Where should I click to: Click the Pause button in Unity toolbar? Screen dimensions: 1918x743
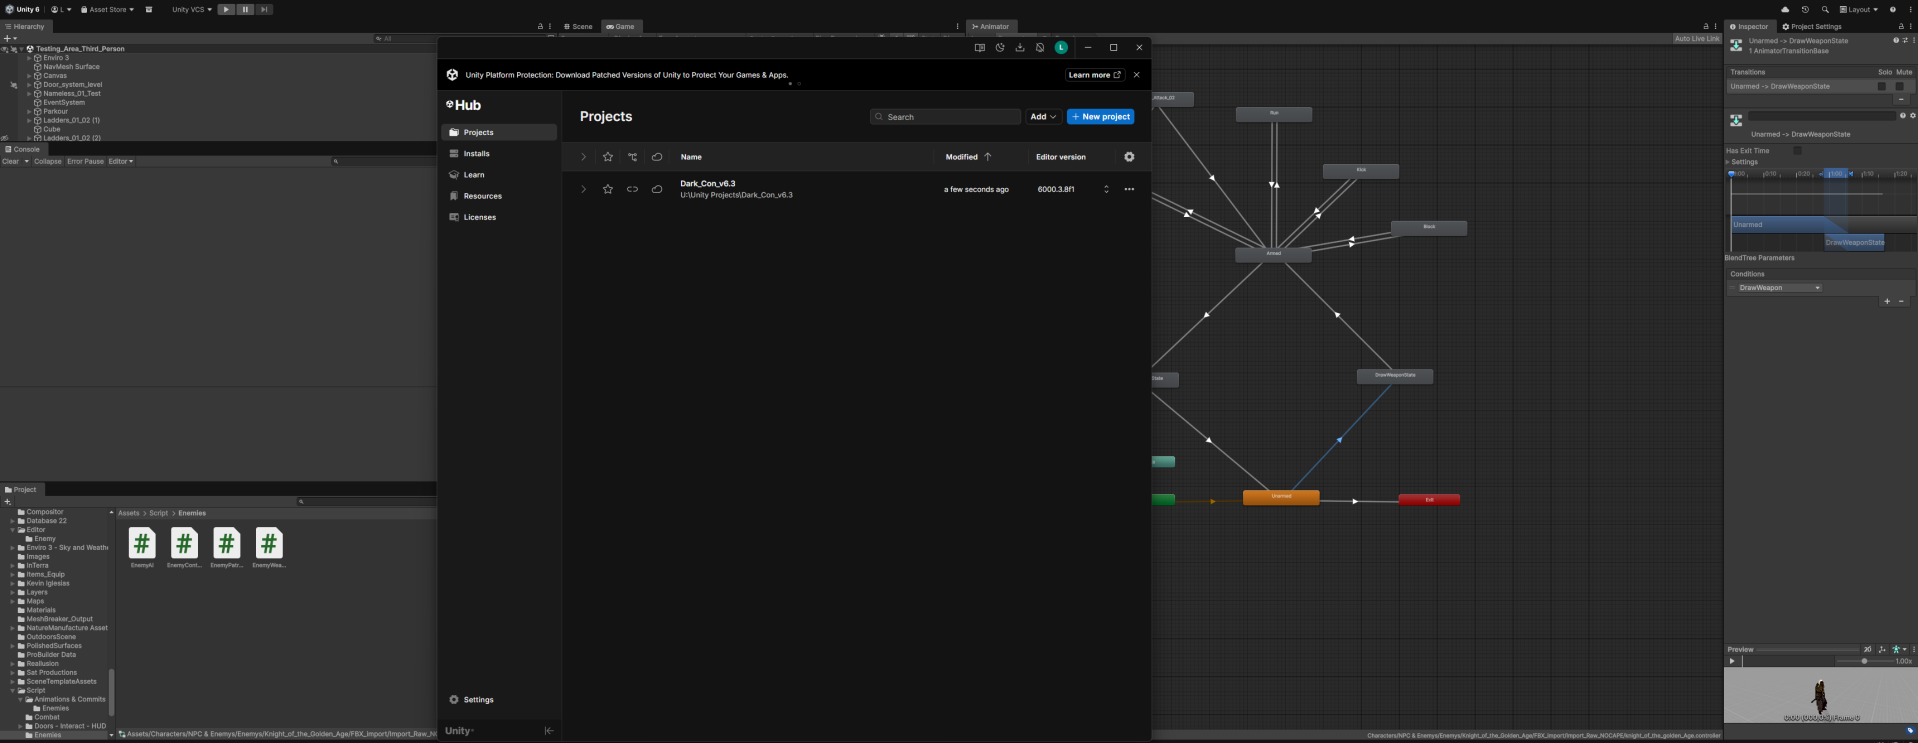coord(245,9)
